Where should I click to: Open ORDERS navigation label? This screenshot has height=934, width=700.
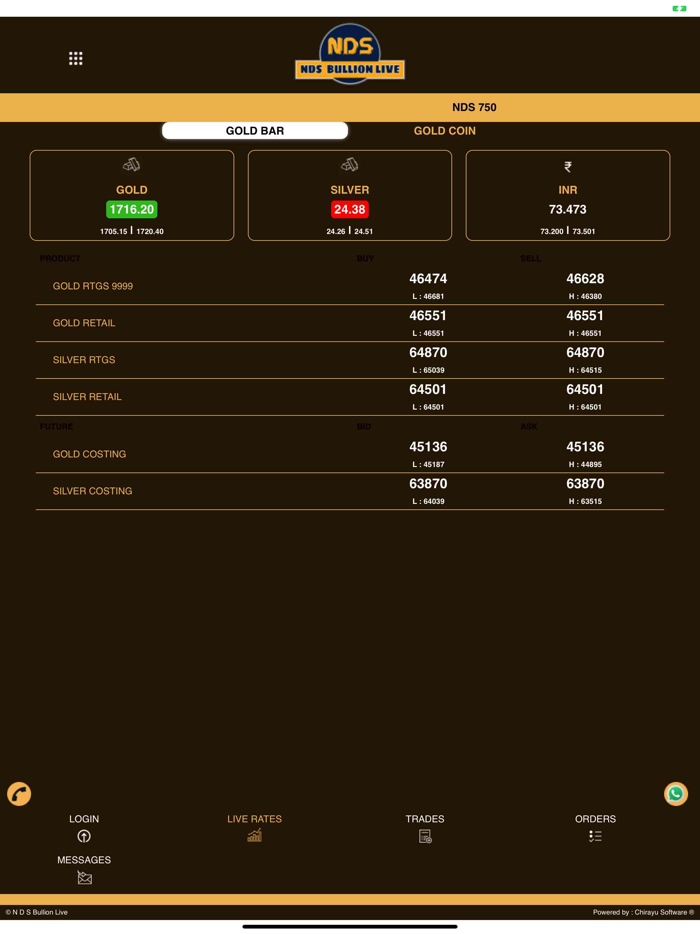(x=595, y=819)
